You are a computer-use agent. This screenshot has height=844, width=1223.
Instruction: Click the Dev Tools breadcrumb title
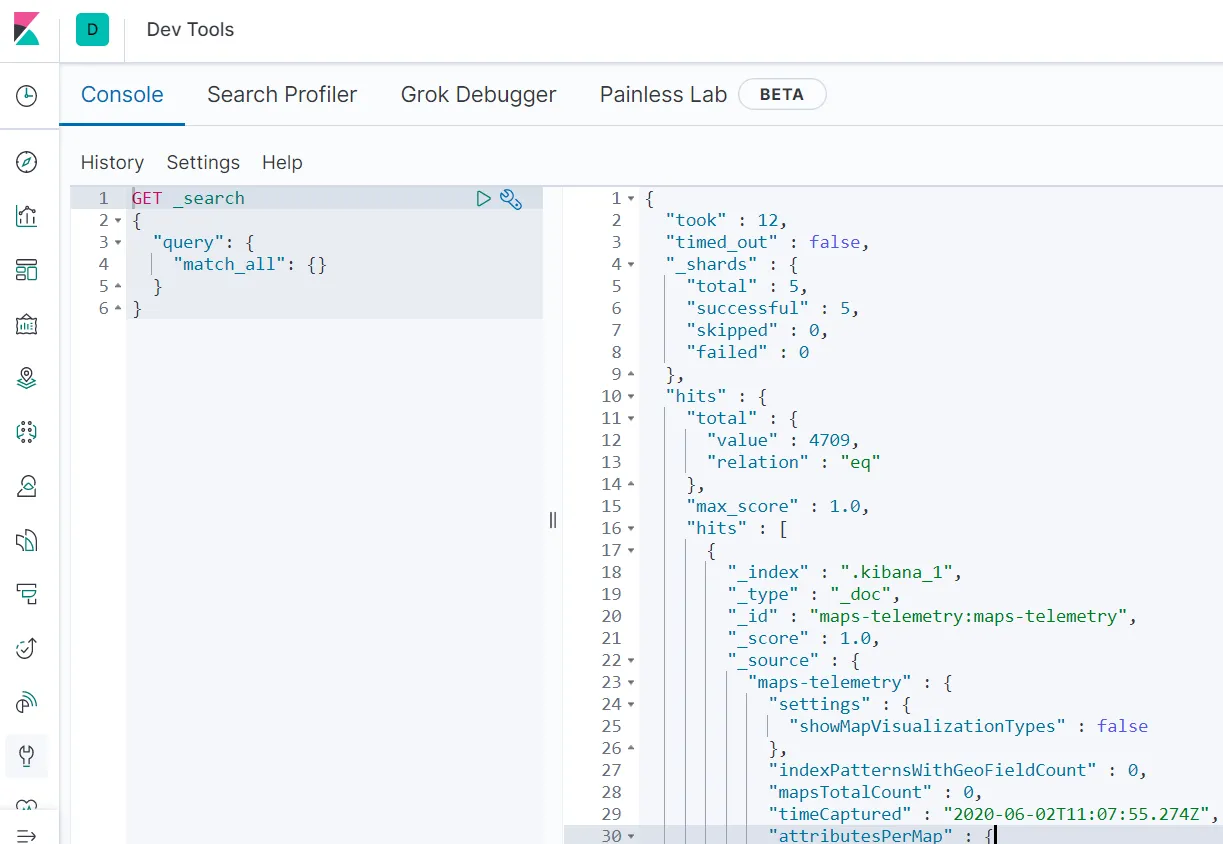pyautogui.click(x=190, y=29)
